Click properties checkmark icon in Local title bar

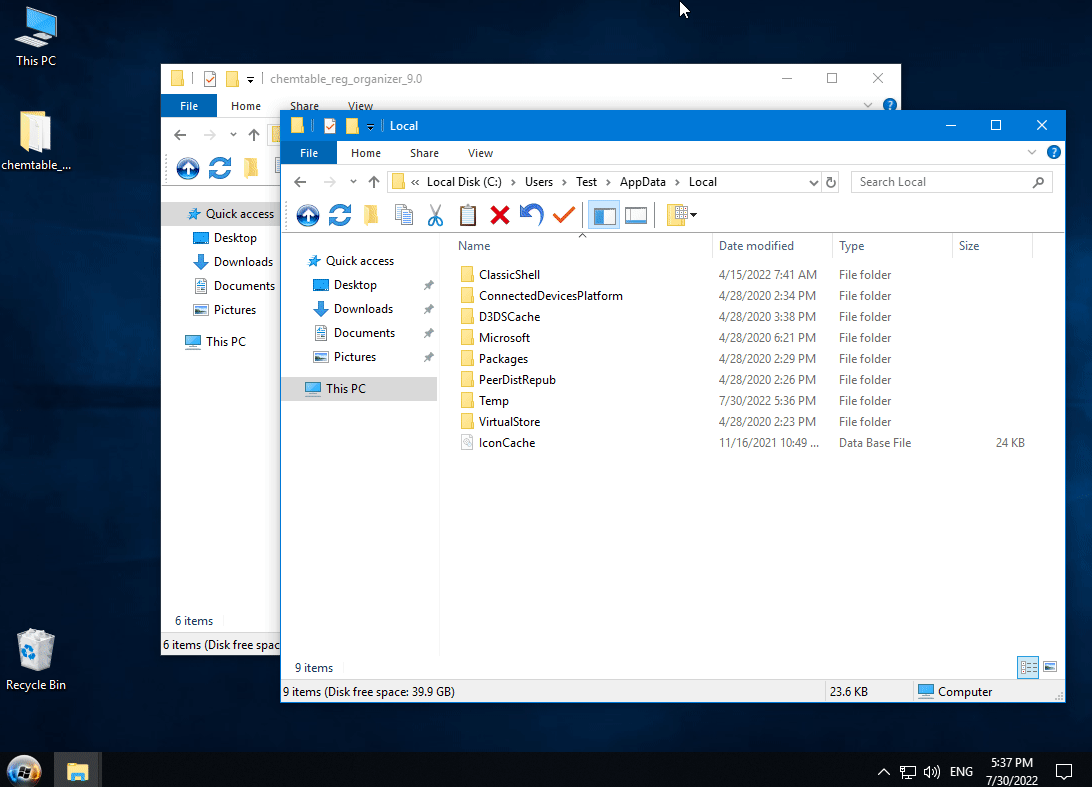[330, 126]
